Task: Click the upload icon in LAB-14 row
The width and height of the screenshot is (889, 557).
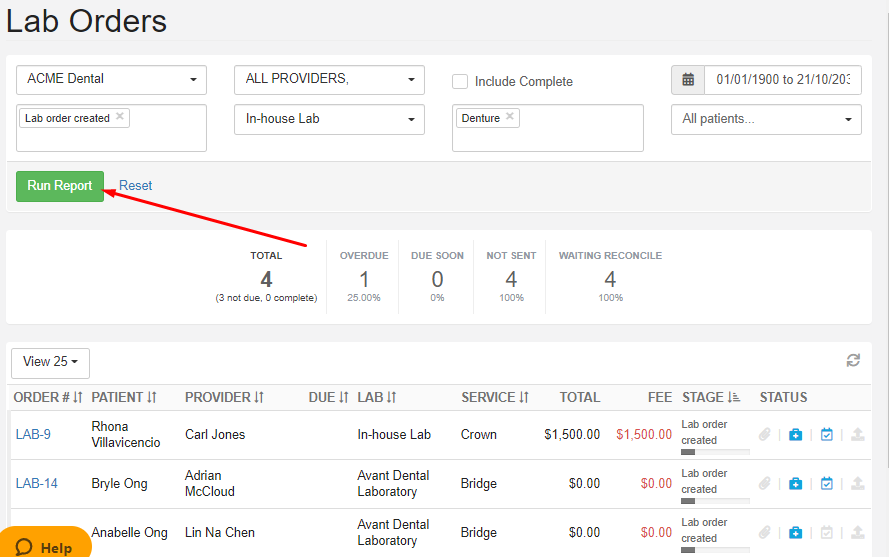Action: [857, 484]
